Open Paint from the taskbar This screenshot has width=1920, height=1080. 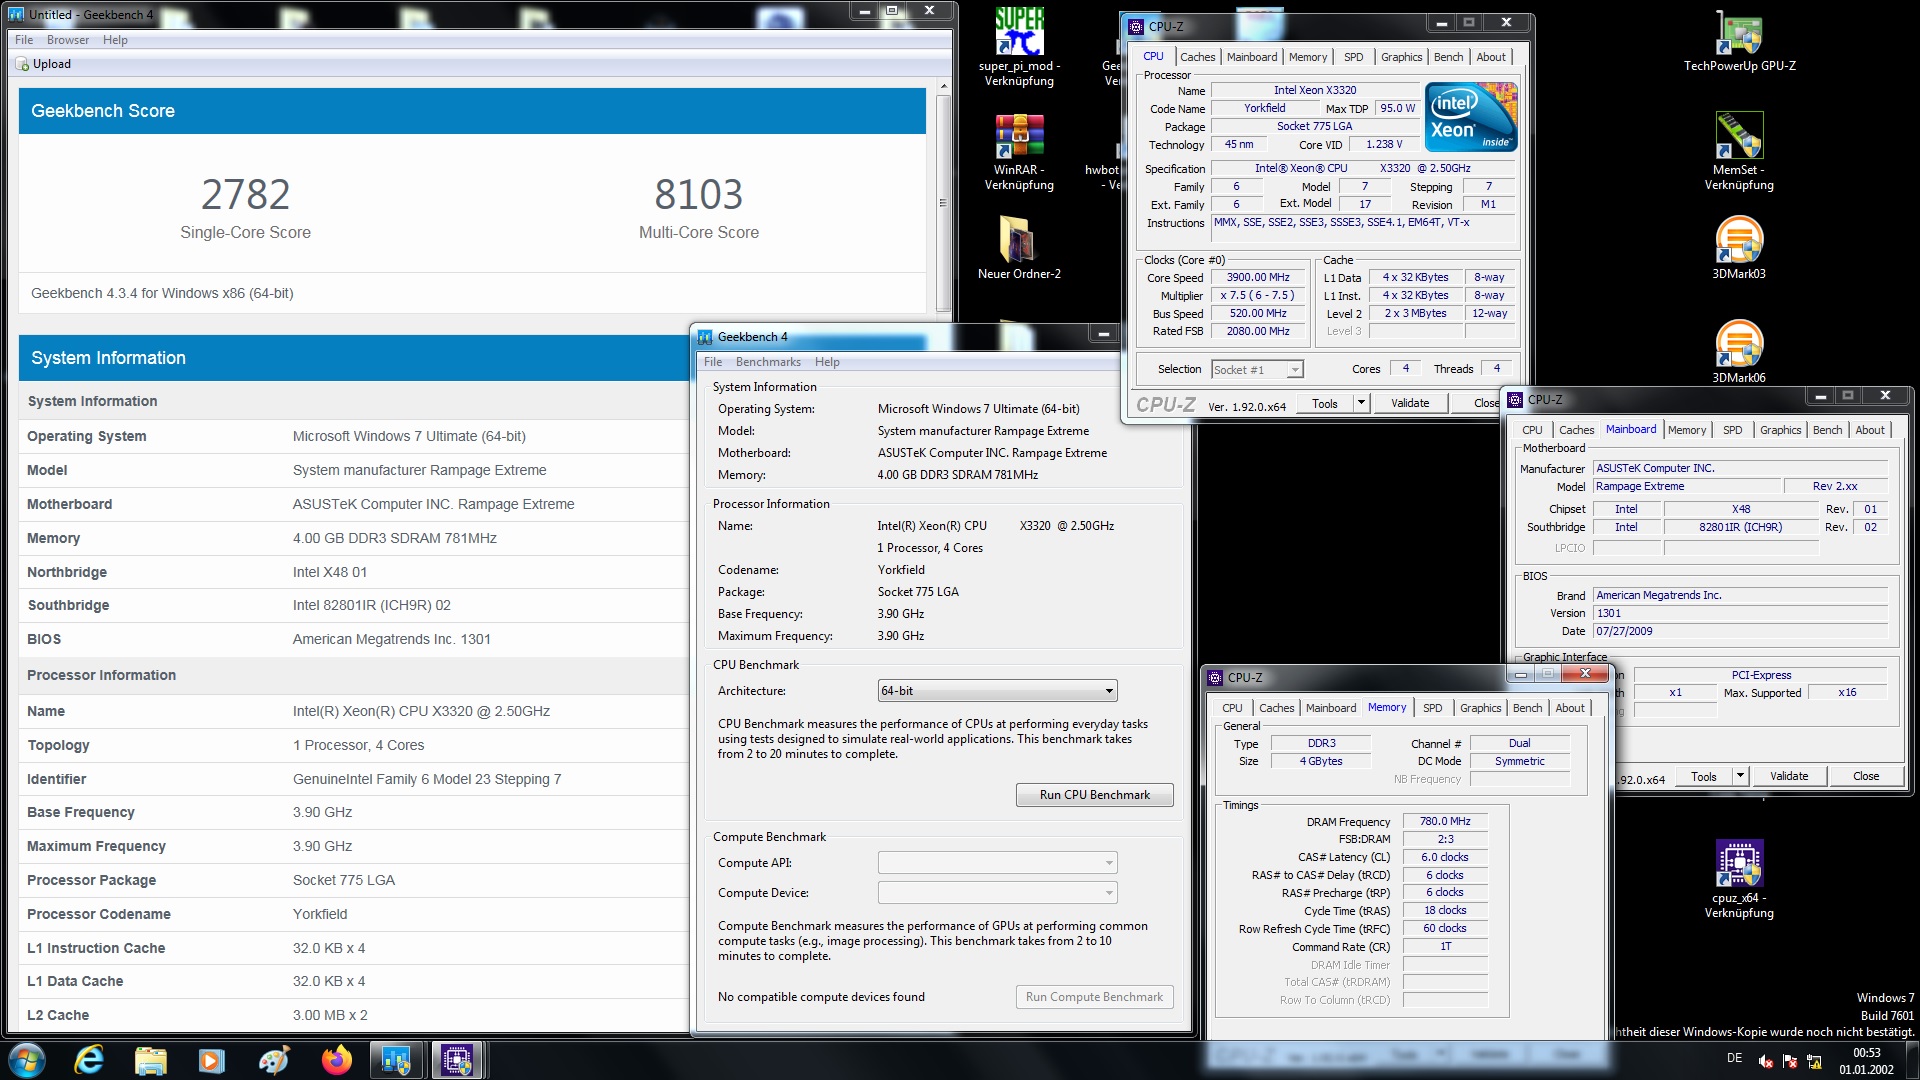274,1060
